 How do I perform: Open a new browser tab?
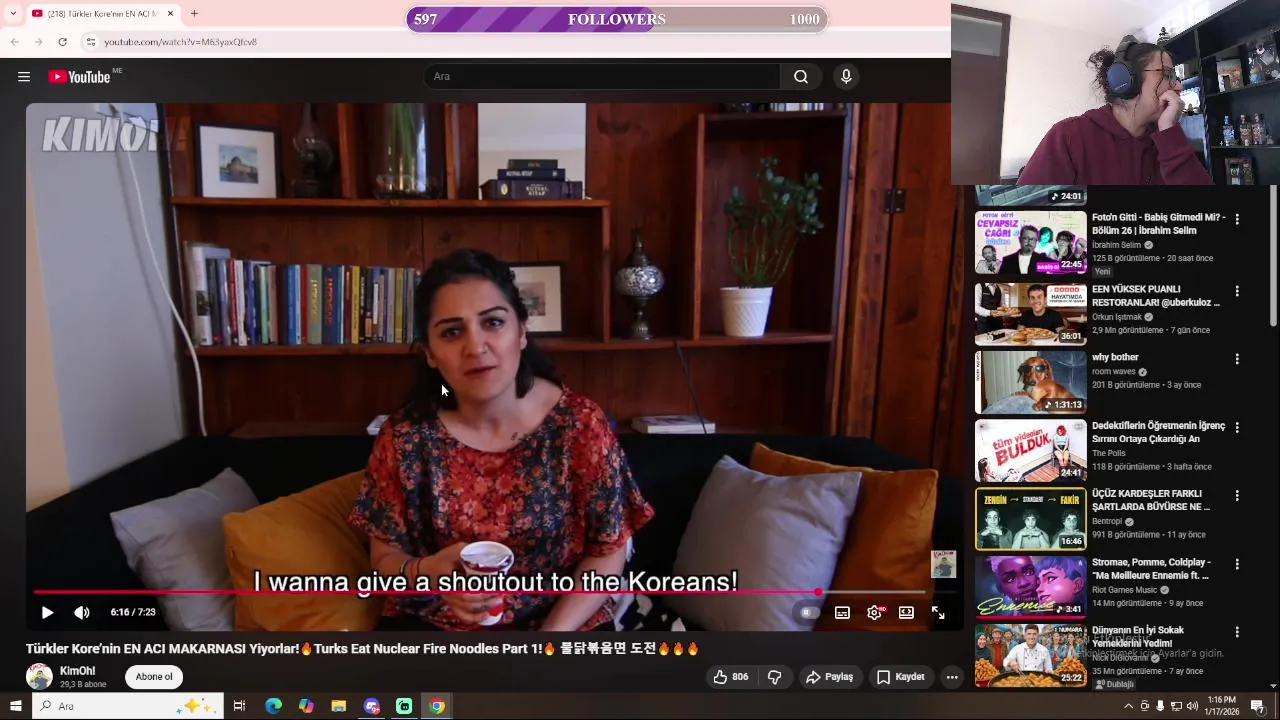pos(194,14)
